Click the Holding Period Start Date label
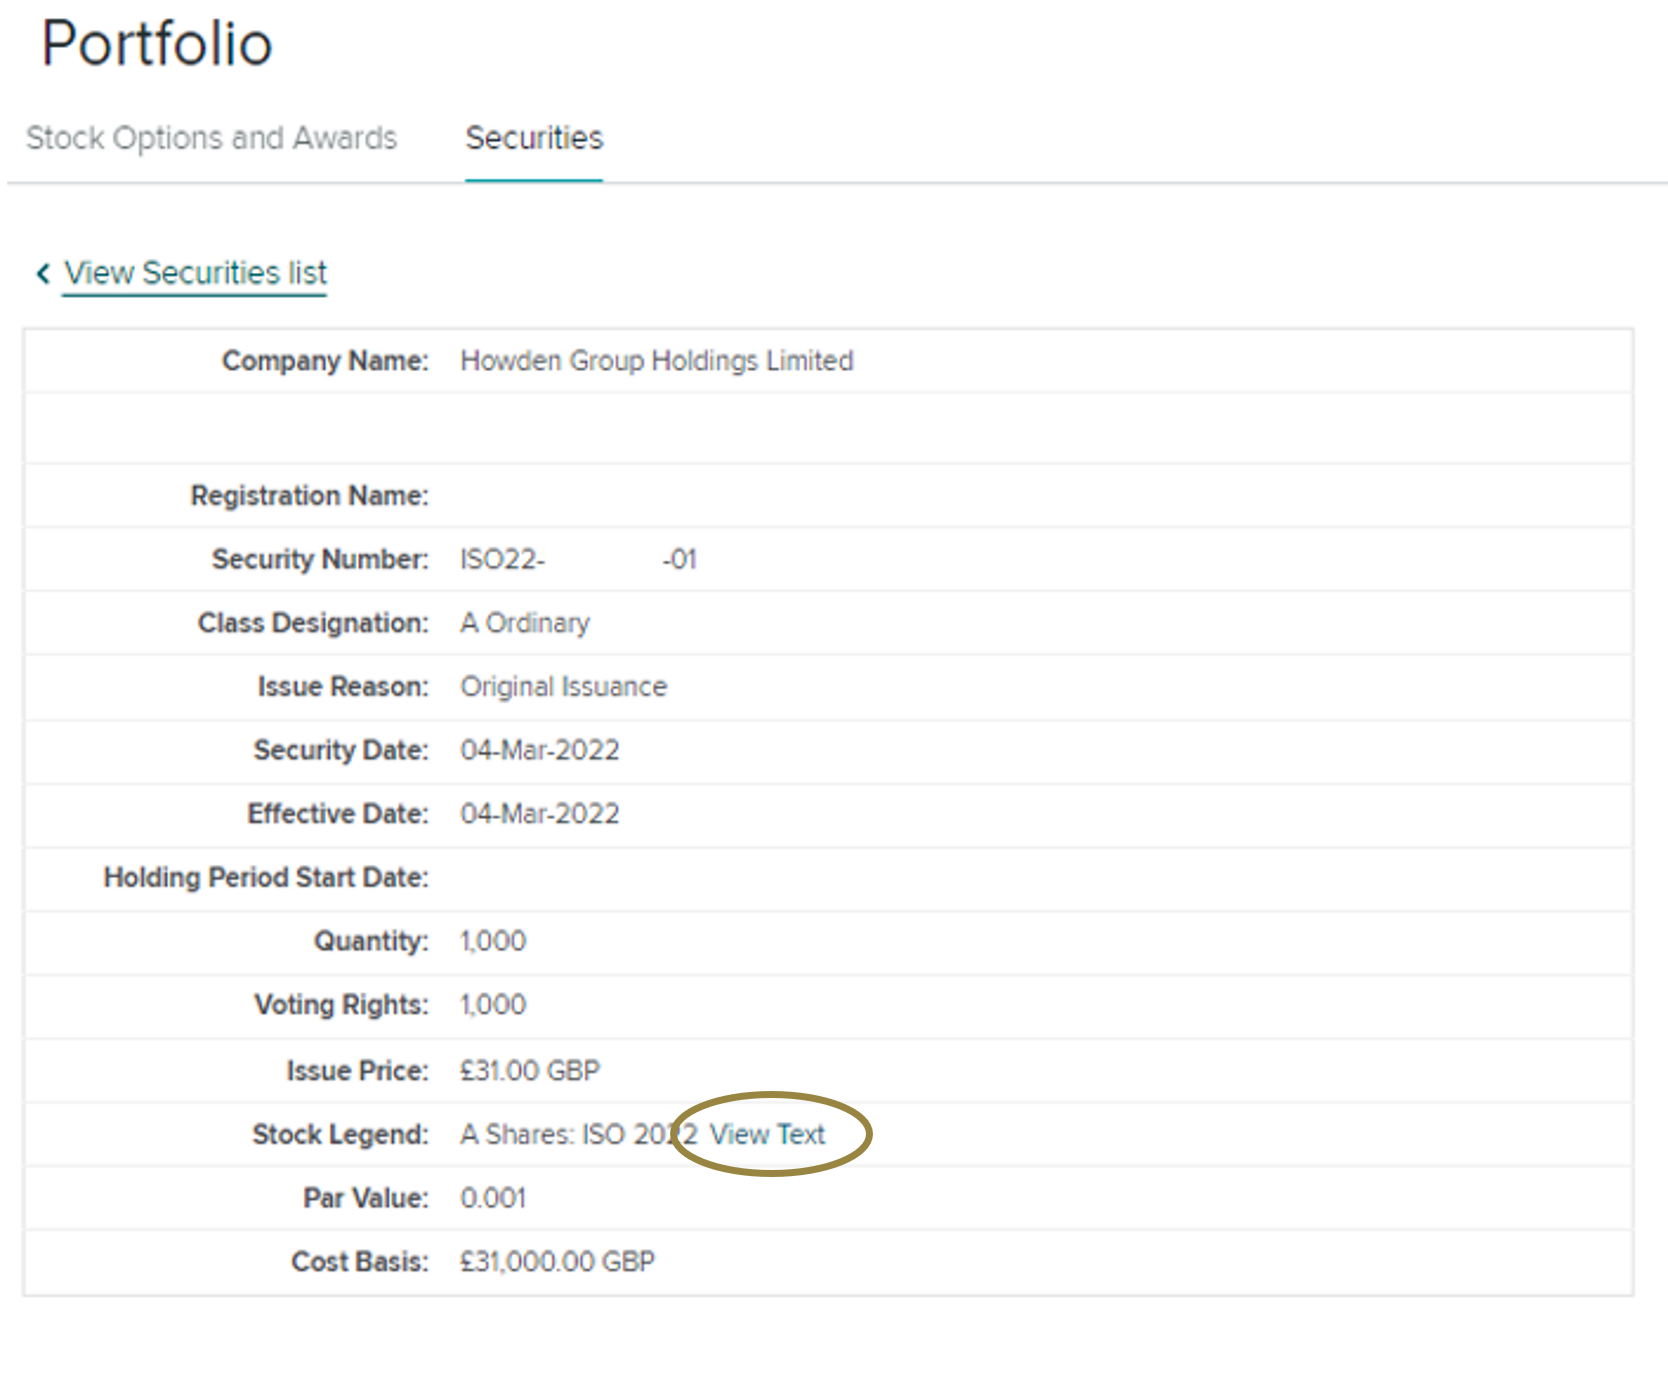The width and height of the screenshot is (1668, 1382). coord(266,878)
